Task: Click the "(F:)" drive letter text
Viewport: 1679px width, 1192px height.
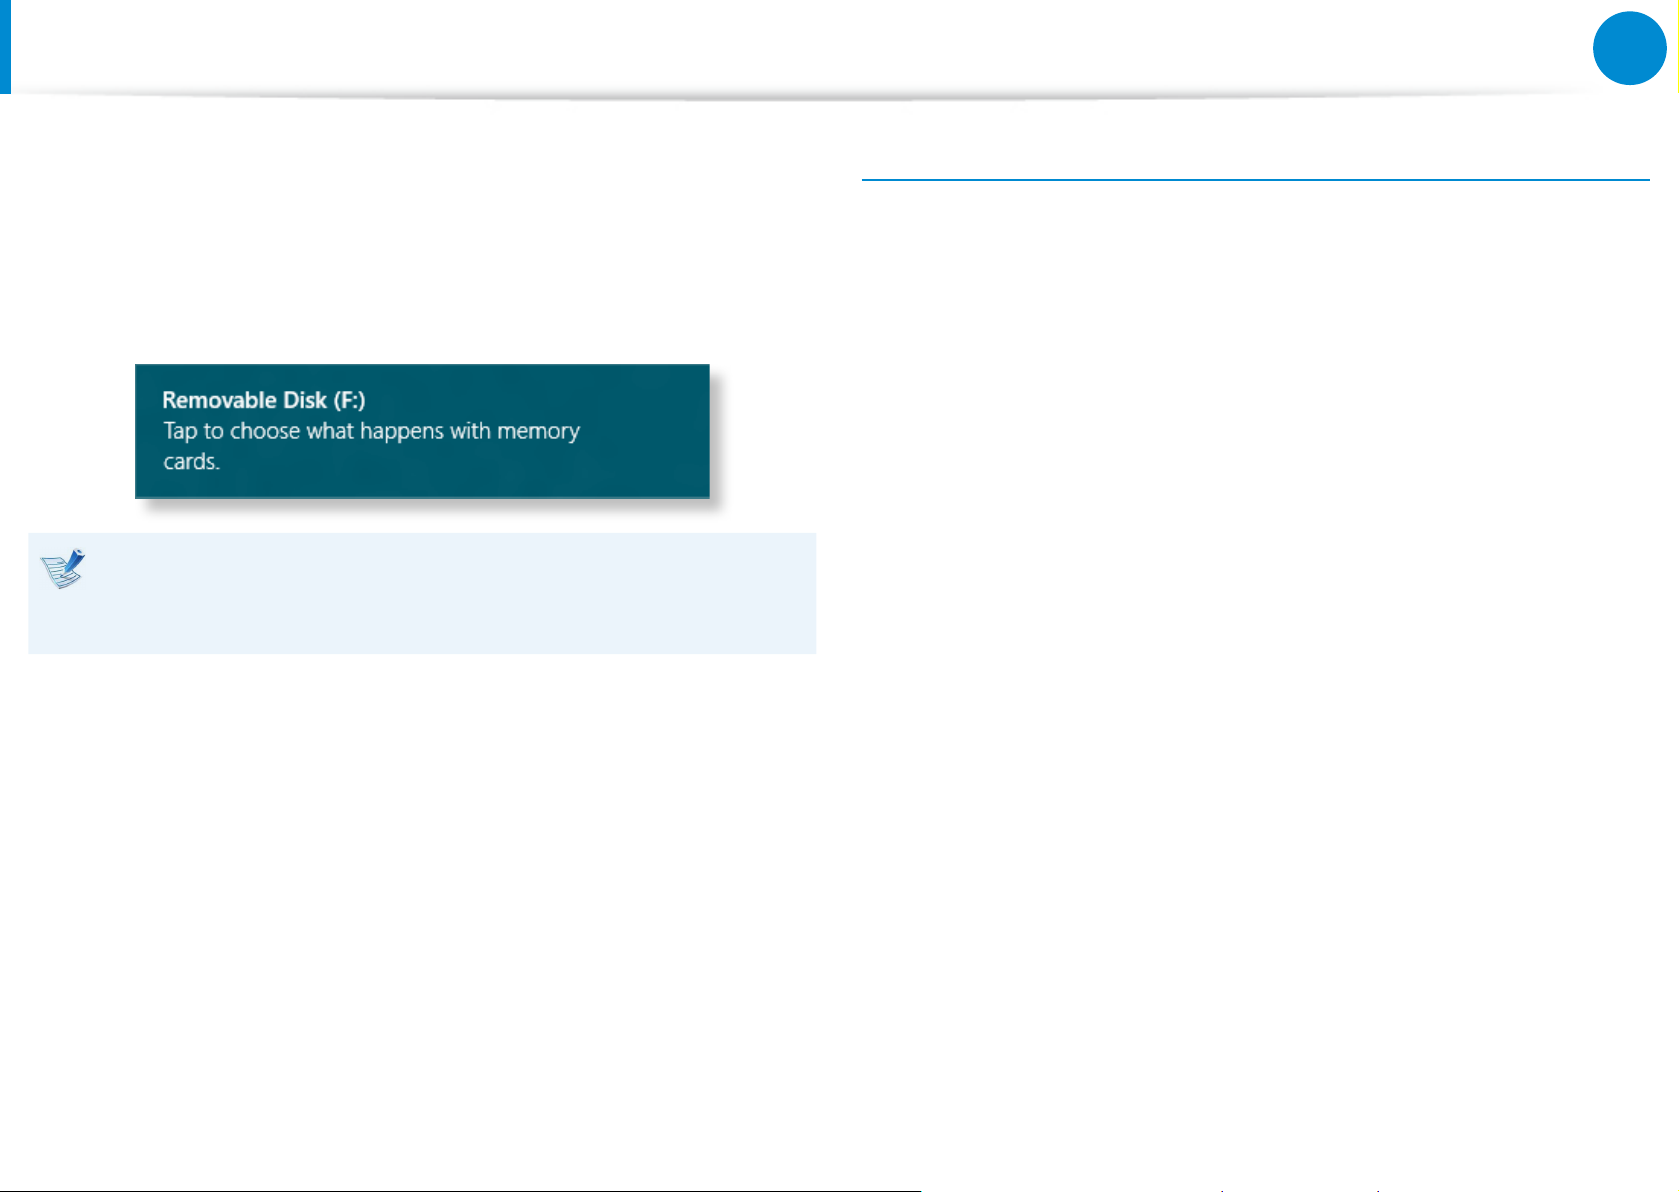Action: pyautogui.click(x=349, y=400)
